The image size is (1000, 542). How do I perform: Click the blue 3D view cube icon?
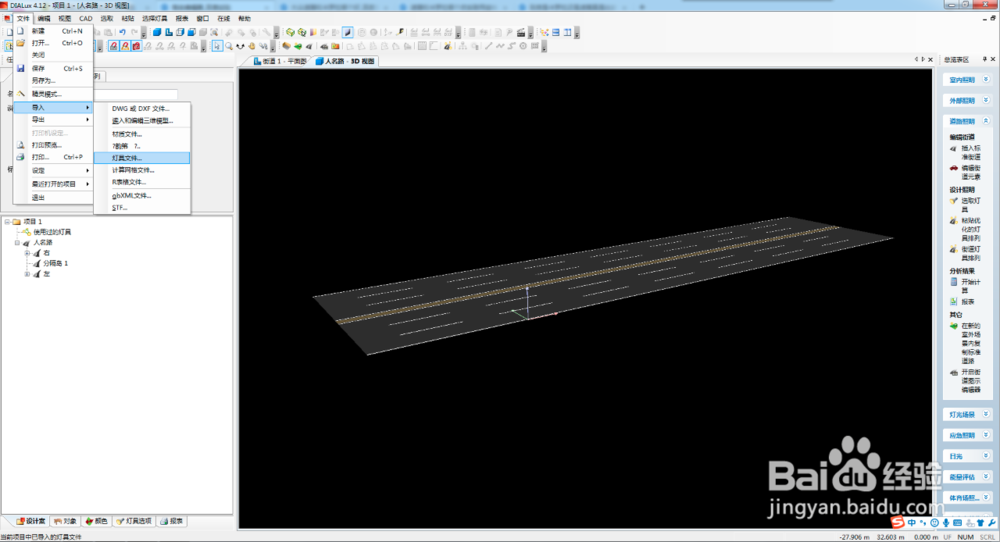[156, 33]
